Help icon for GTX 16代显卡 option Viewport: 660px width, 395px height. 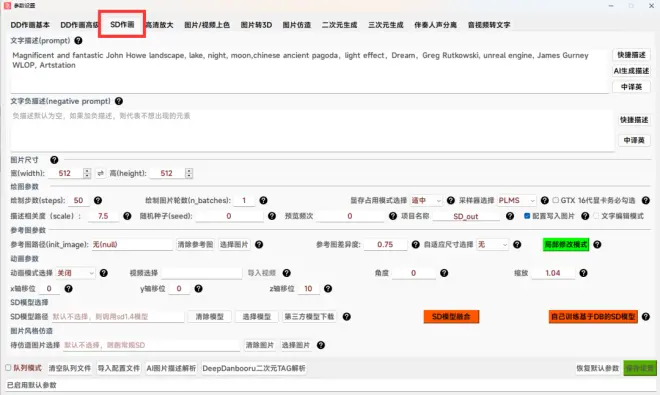click(x=646, y=200)
